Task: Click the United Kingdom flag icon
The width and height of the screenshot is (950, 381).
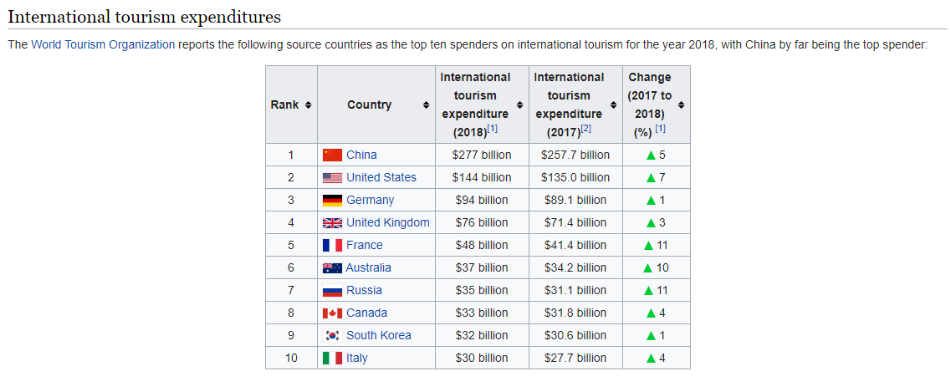Action: [x=332, y=223]
